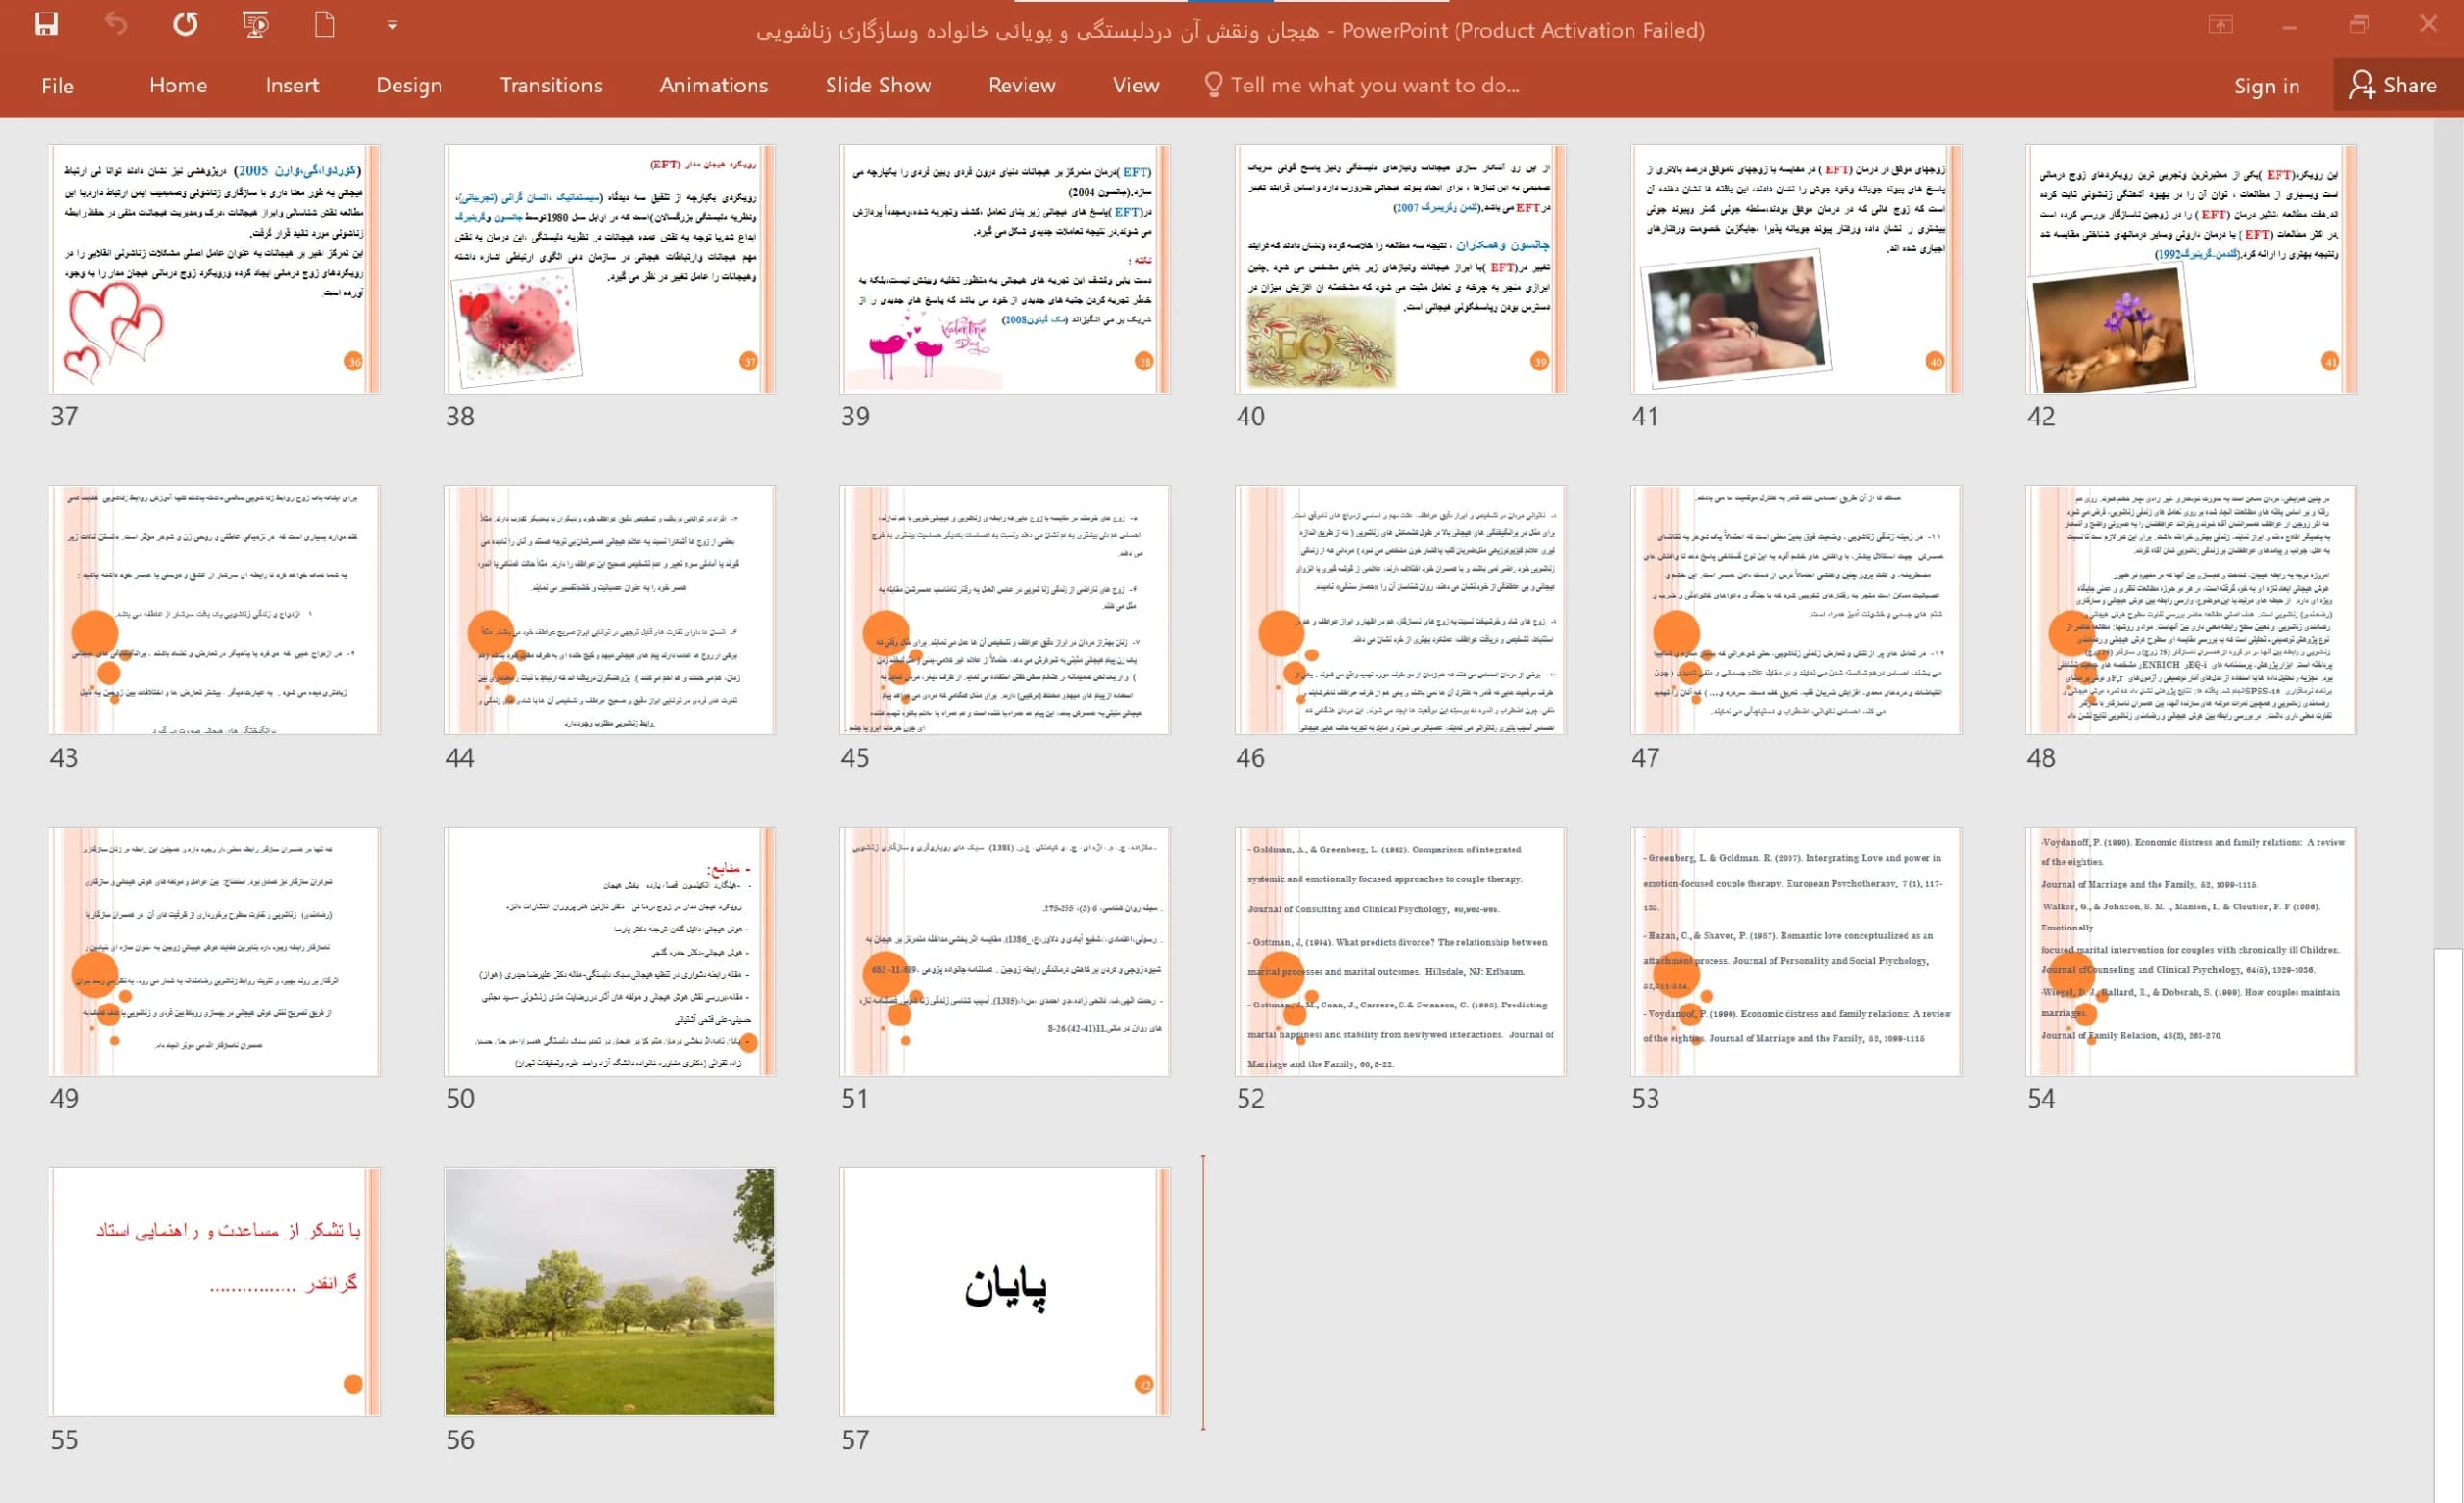Open the Design tab
Viewport: 2464px width, 1503px height.
pyautogui.click(x=409, y=86)
